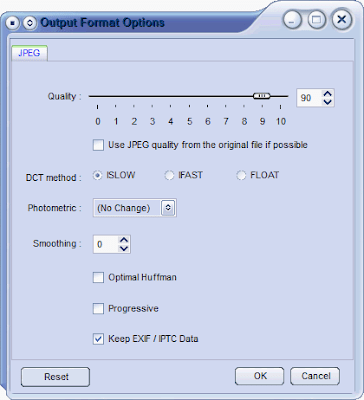Maximize the Output Format Options window

[x=317, y=20]
